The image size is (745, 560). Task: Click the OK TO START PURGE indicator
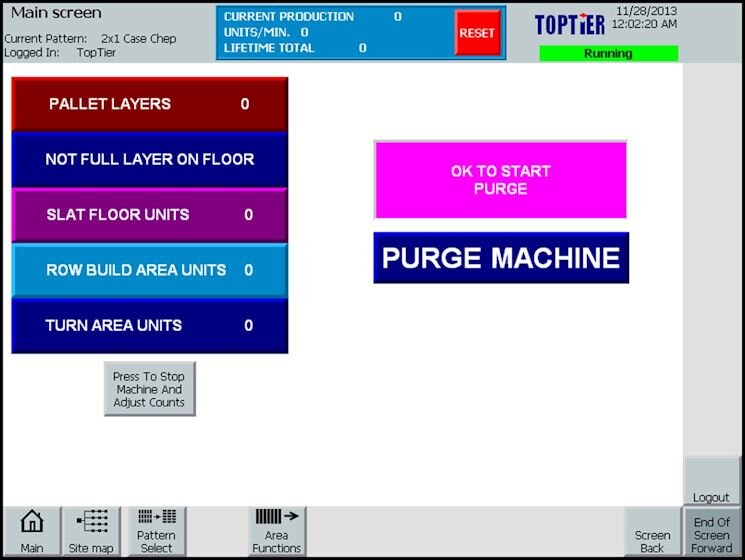coord(500,180)
